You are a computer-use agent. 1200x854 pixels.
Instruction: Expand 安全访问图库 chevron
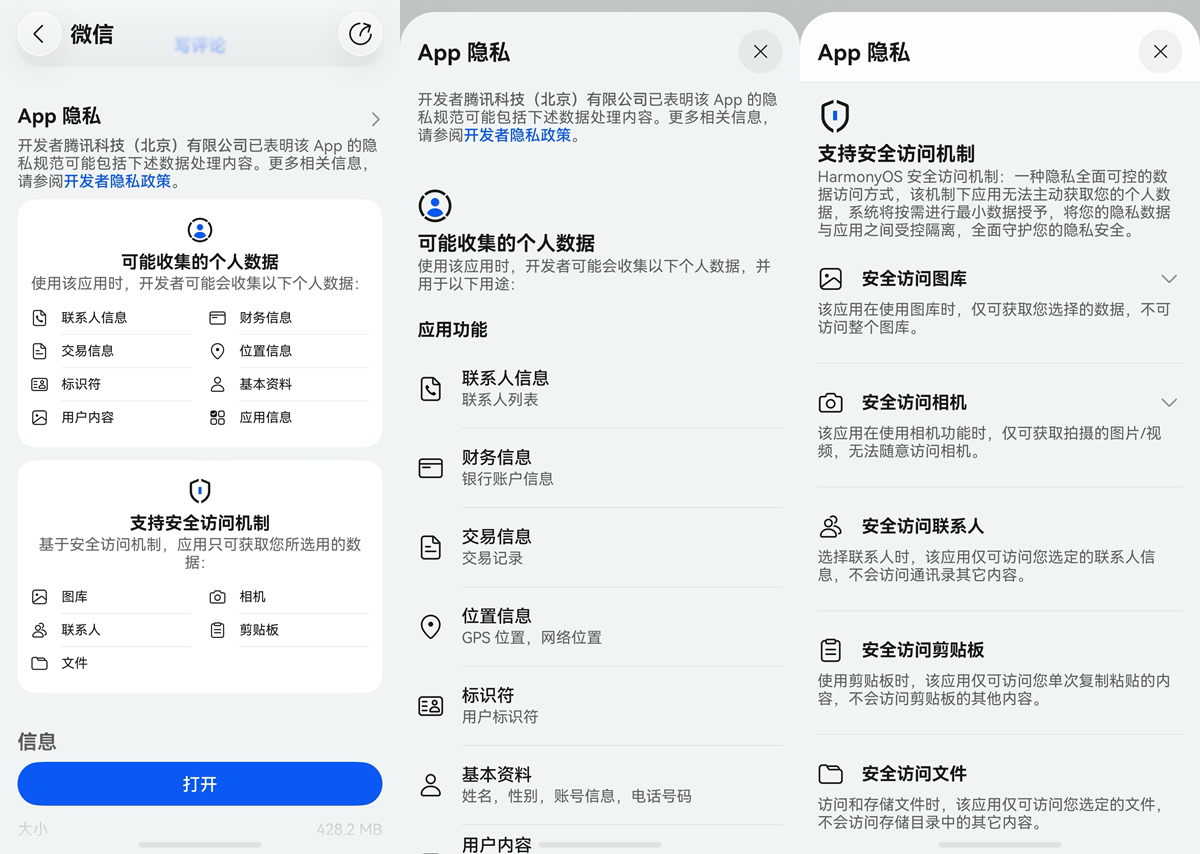1169,278
